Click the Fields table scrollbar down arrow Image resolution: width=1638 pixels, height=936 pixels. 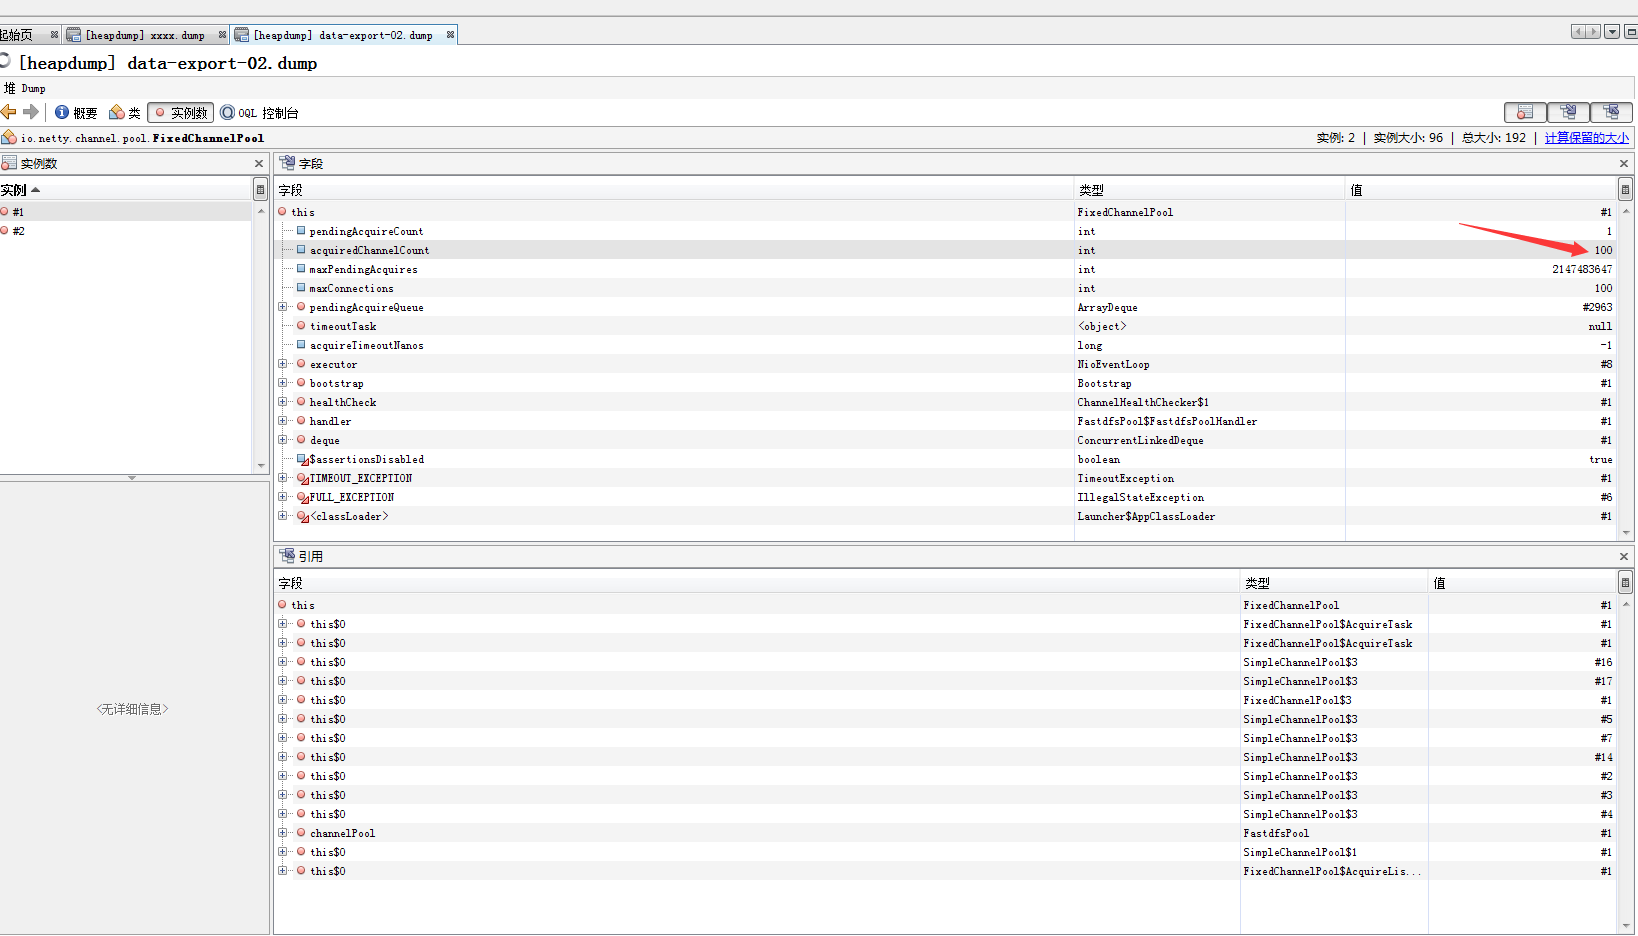click(1626, 533)
